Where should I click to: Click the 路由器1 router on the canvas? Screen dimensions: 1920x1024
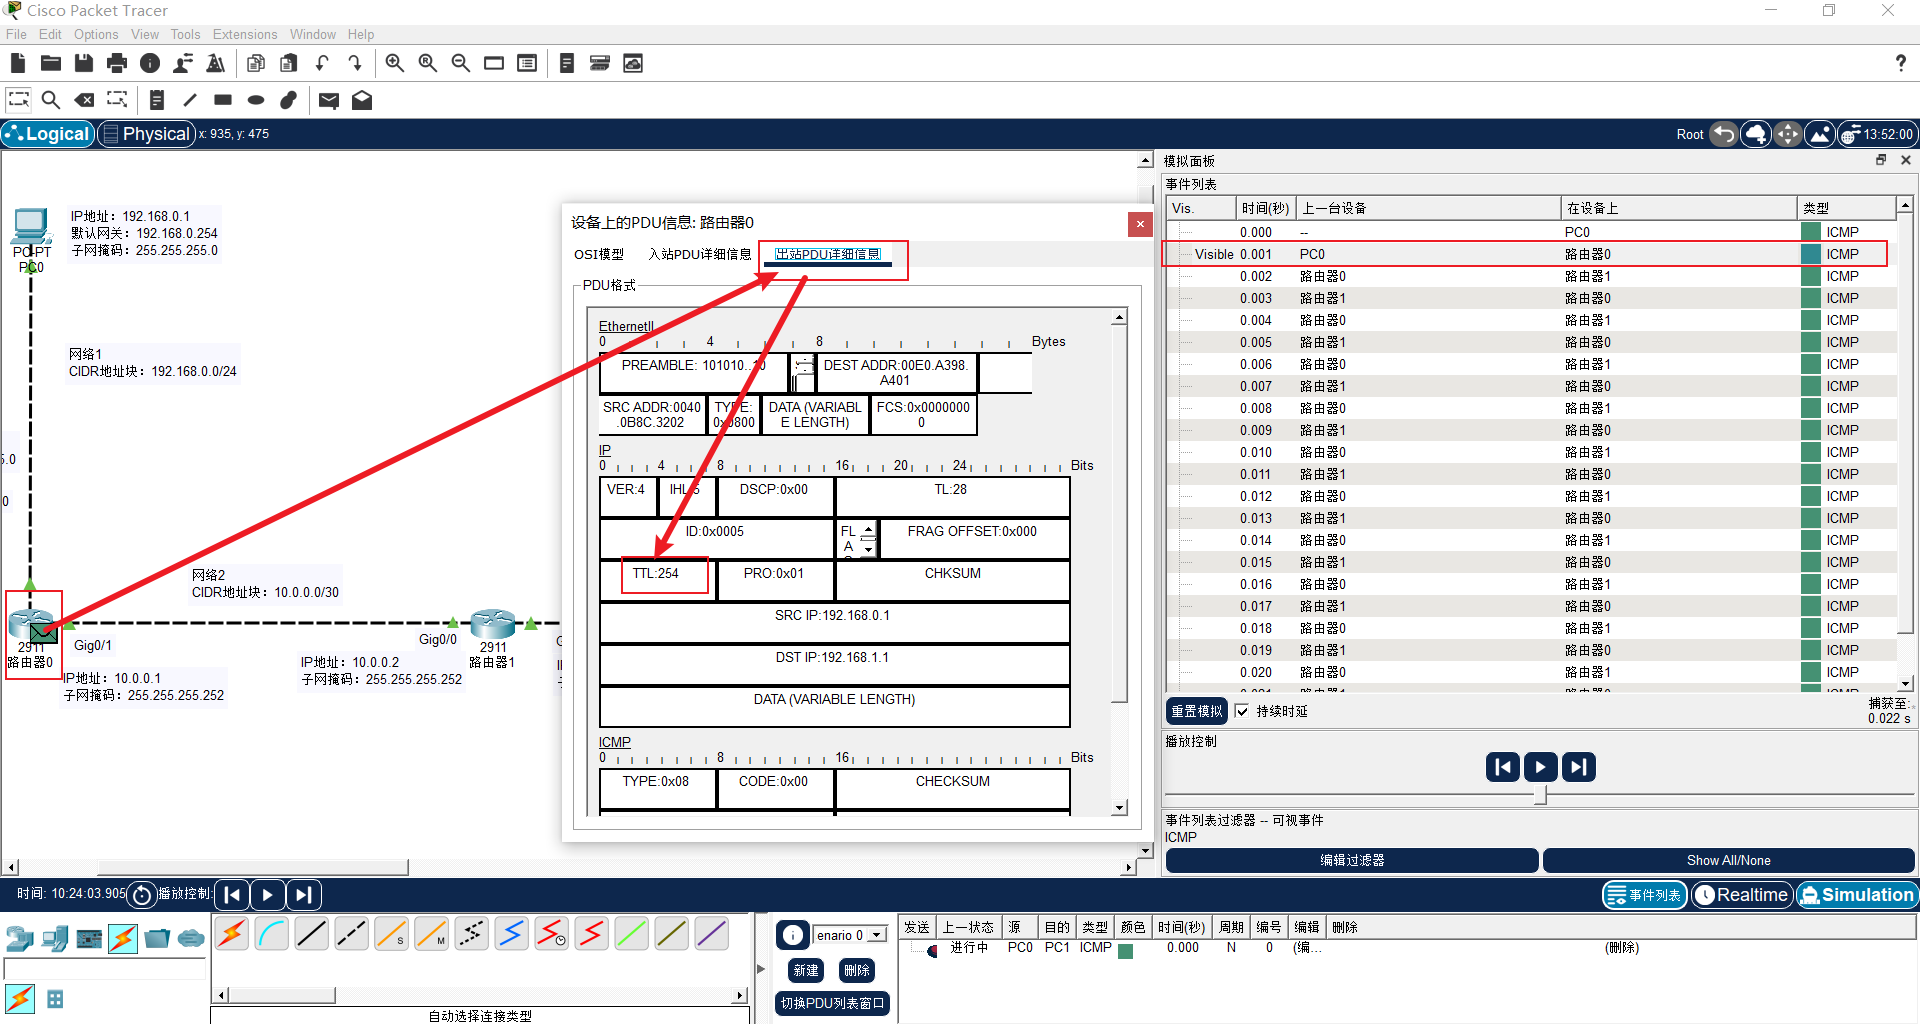pyautogui.click(x=492, y=624)
